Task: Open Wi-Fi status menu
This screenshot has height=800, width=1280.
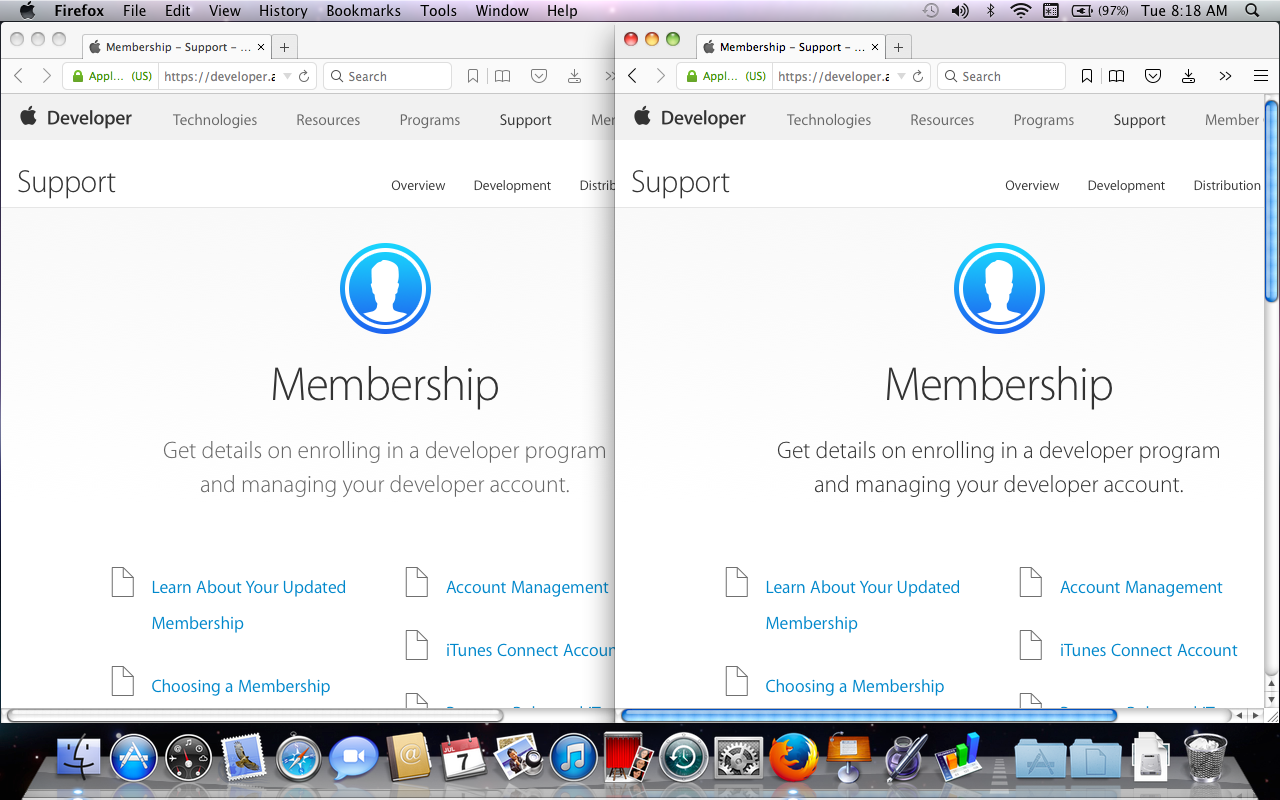Action: point(1020,11)
